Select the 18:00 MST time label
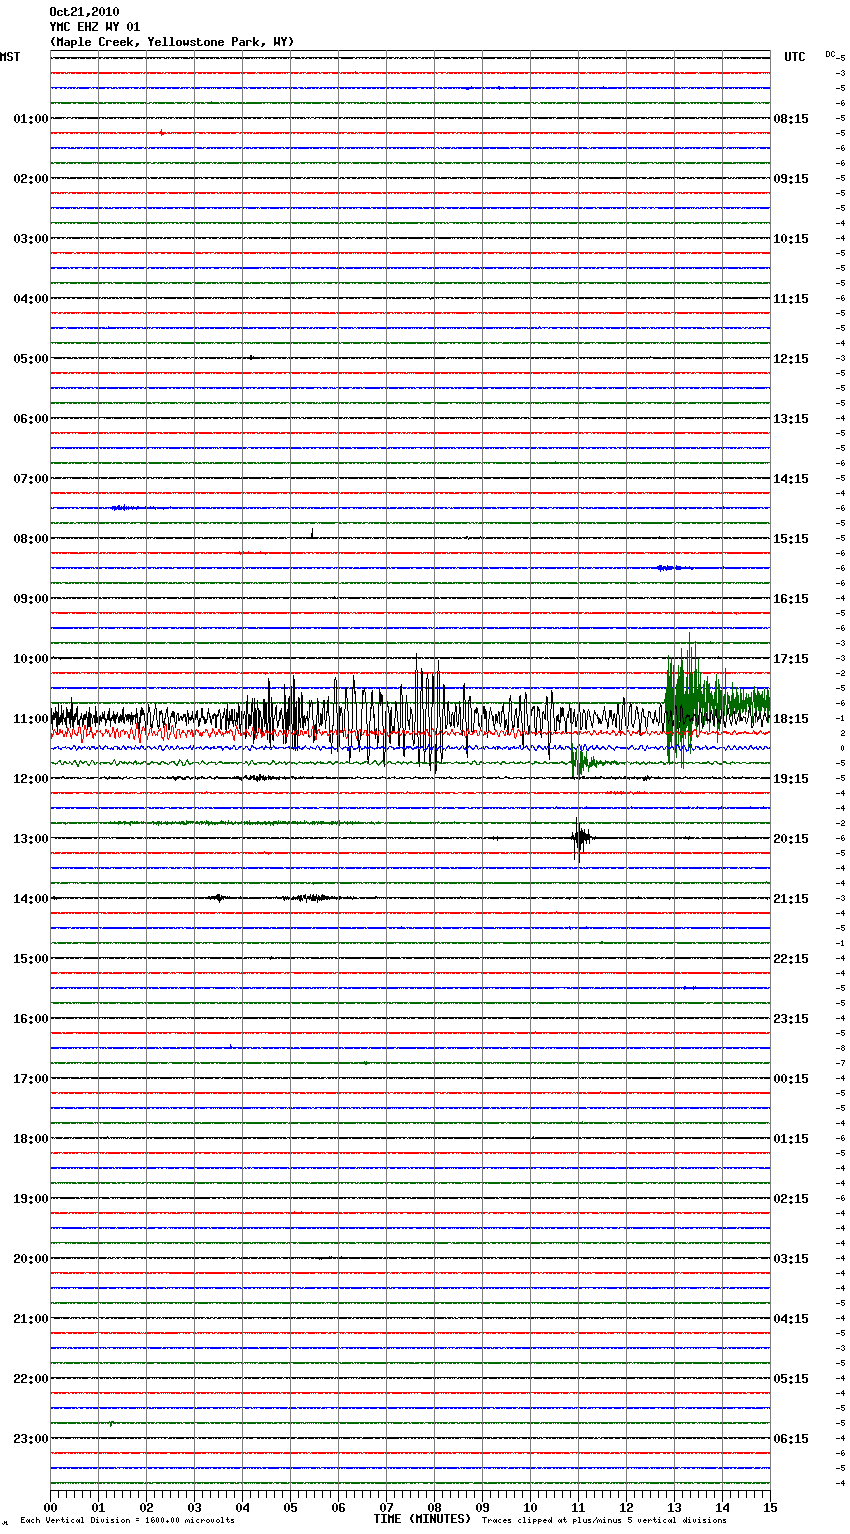This screenshot has height=1534, width=850. click(x=30, y=1139)
